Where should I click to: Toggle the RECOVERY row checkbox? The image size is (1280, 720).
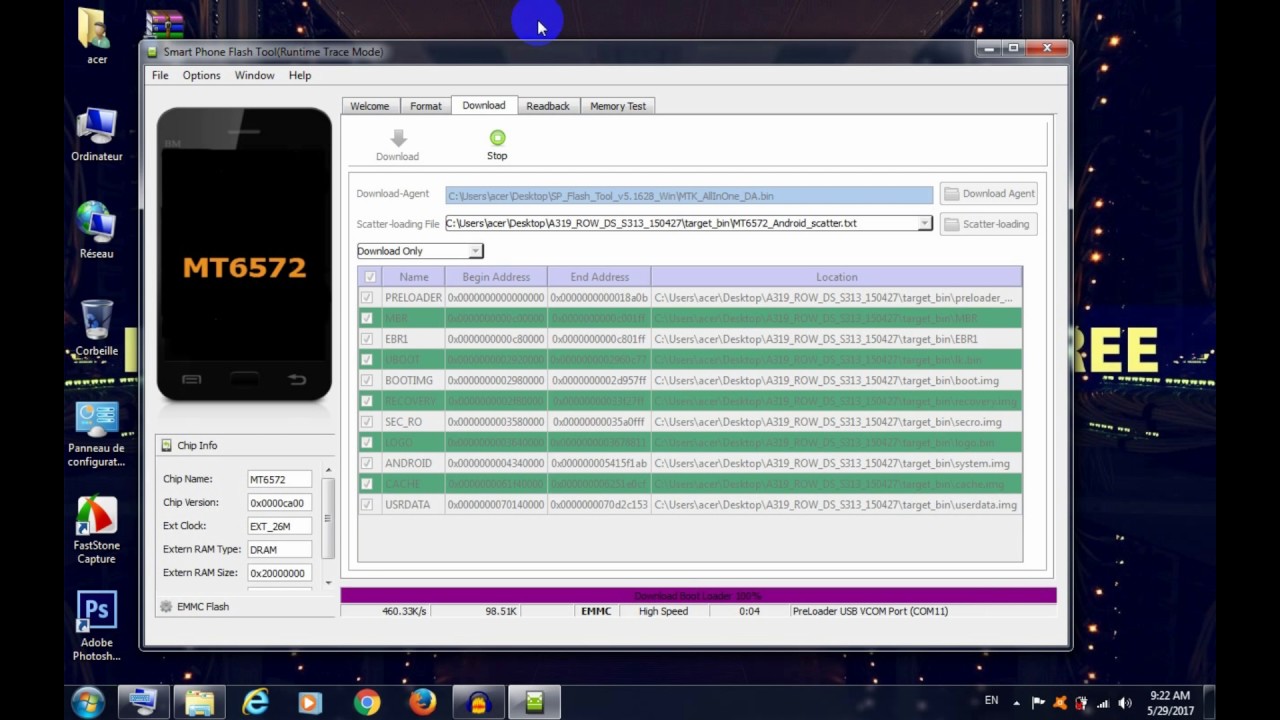(367, 401)
